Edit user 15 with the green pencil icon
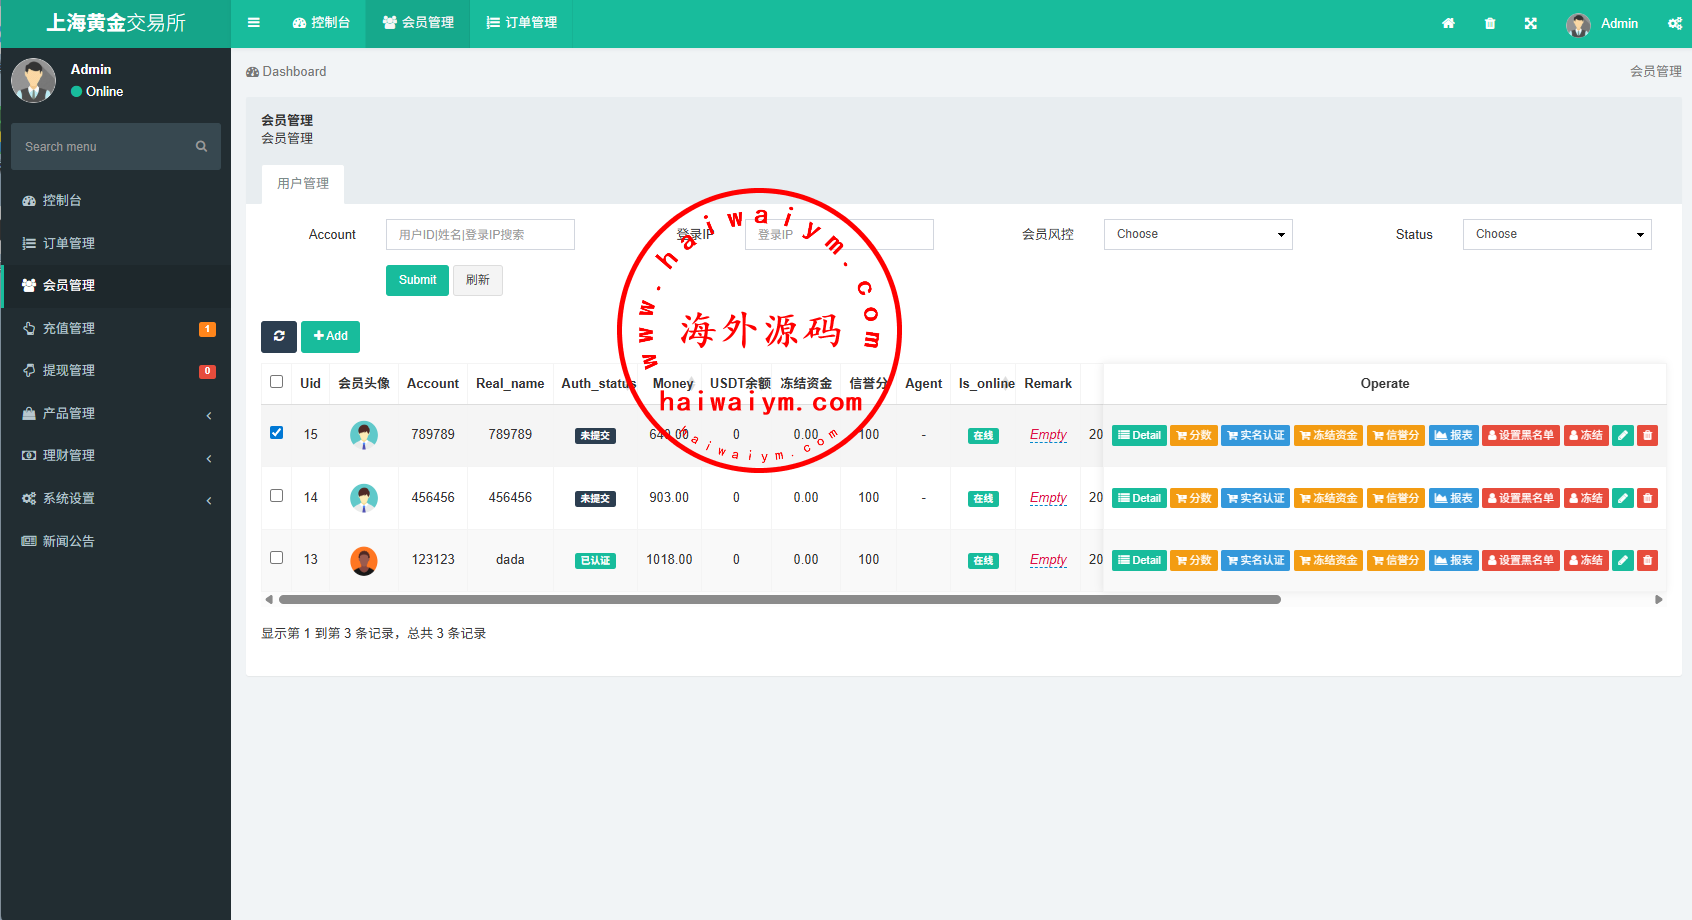1692x920 pixels. [1623, 435]
